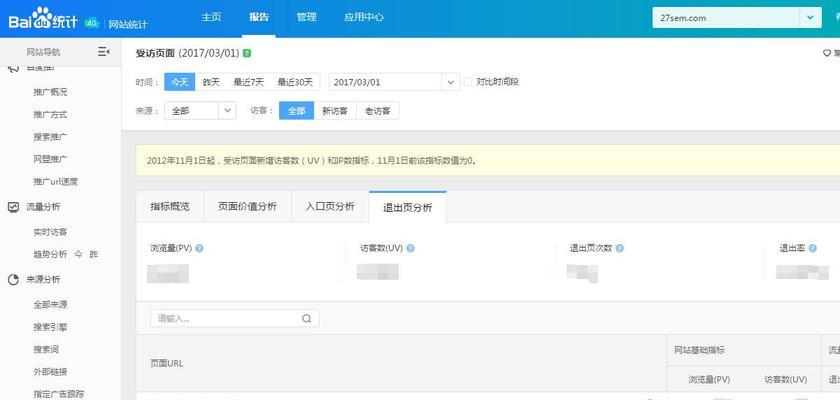
Task: Click the 流量分析 monitor icon
Action: (x=13, y=207)
